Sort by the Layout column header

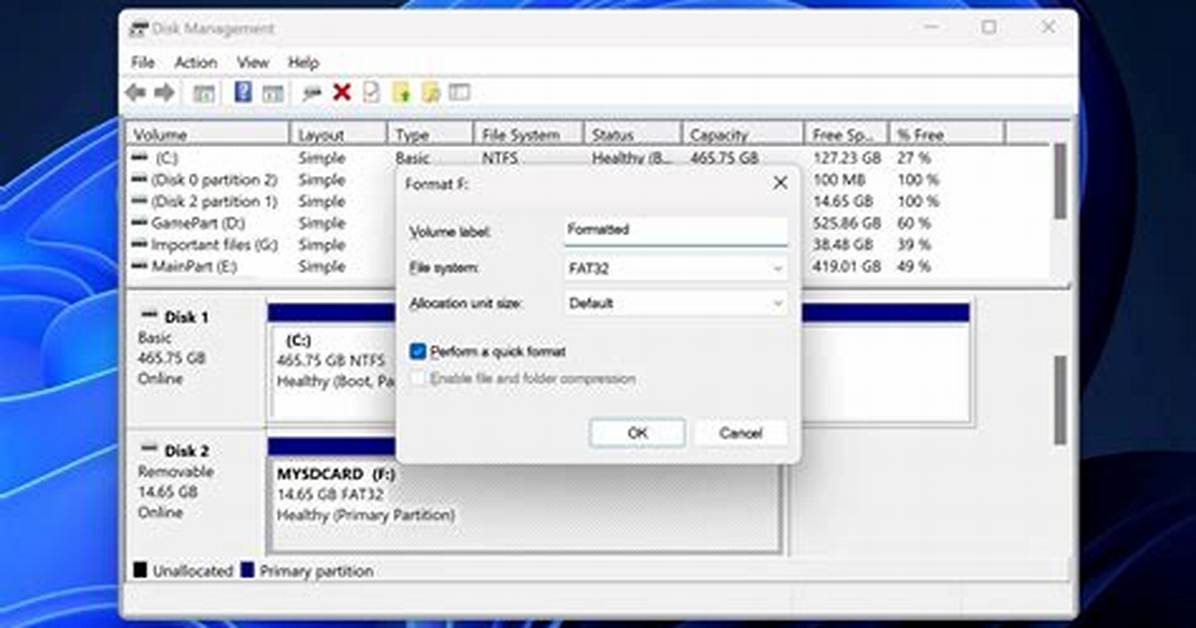(339, 134)
